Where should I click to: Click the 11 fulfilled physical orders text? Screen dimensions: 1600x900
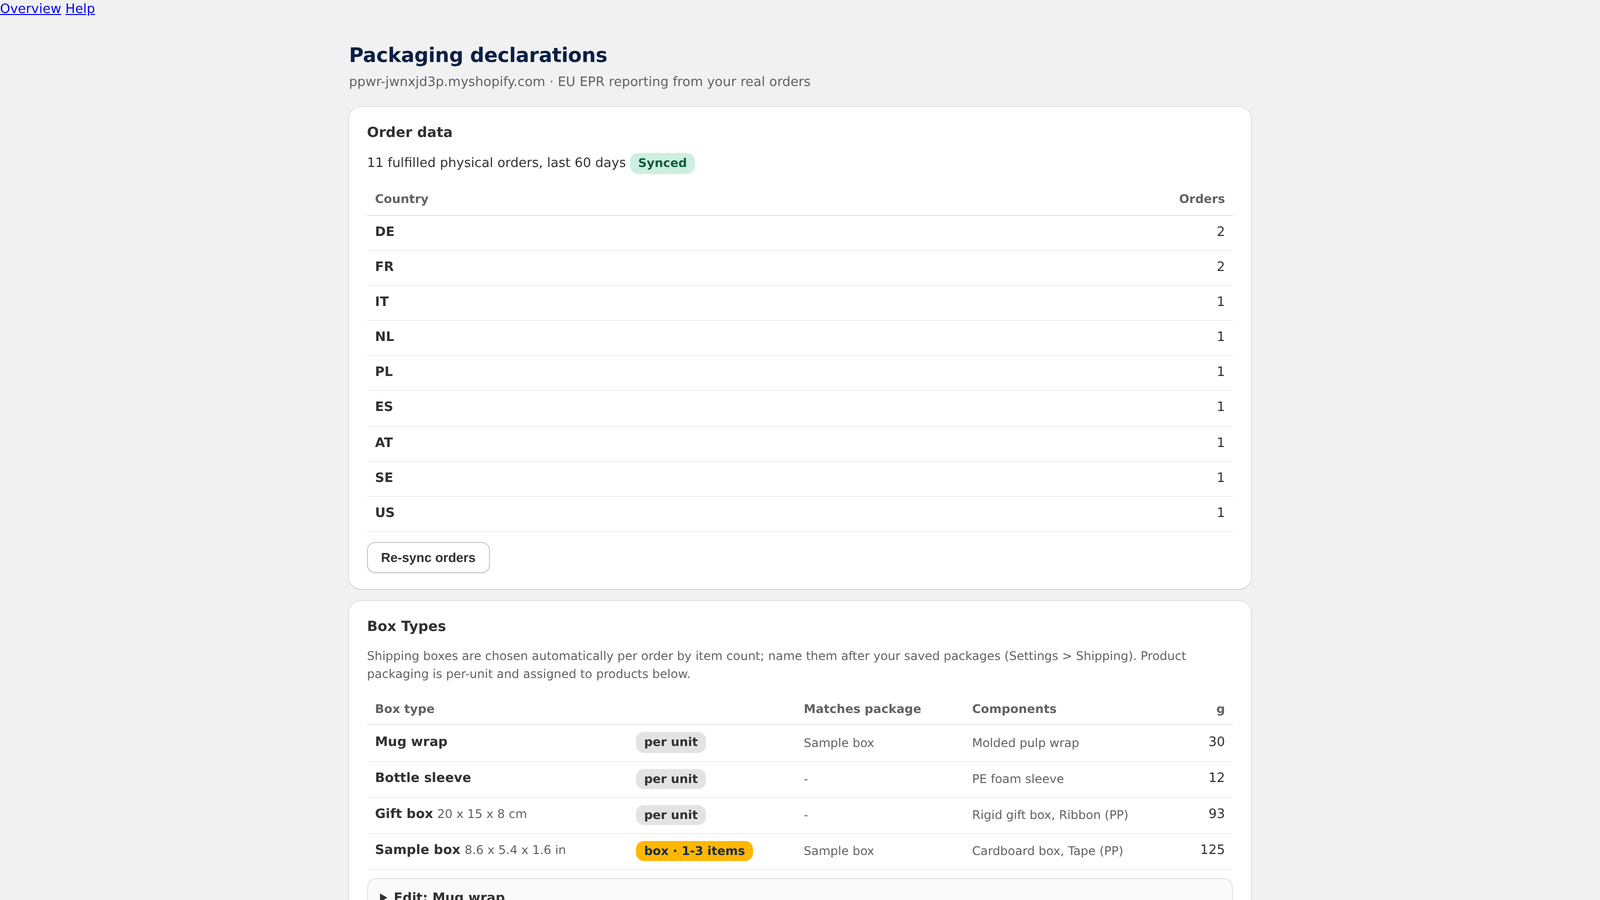(x=496, y=163)
